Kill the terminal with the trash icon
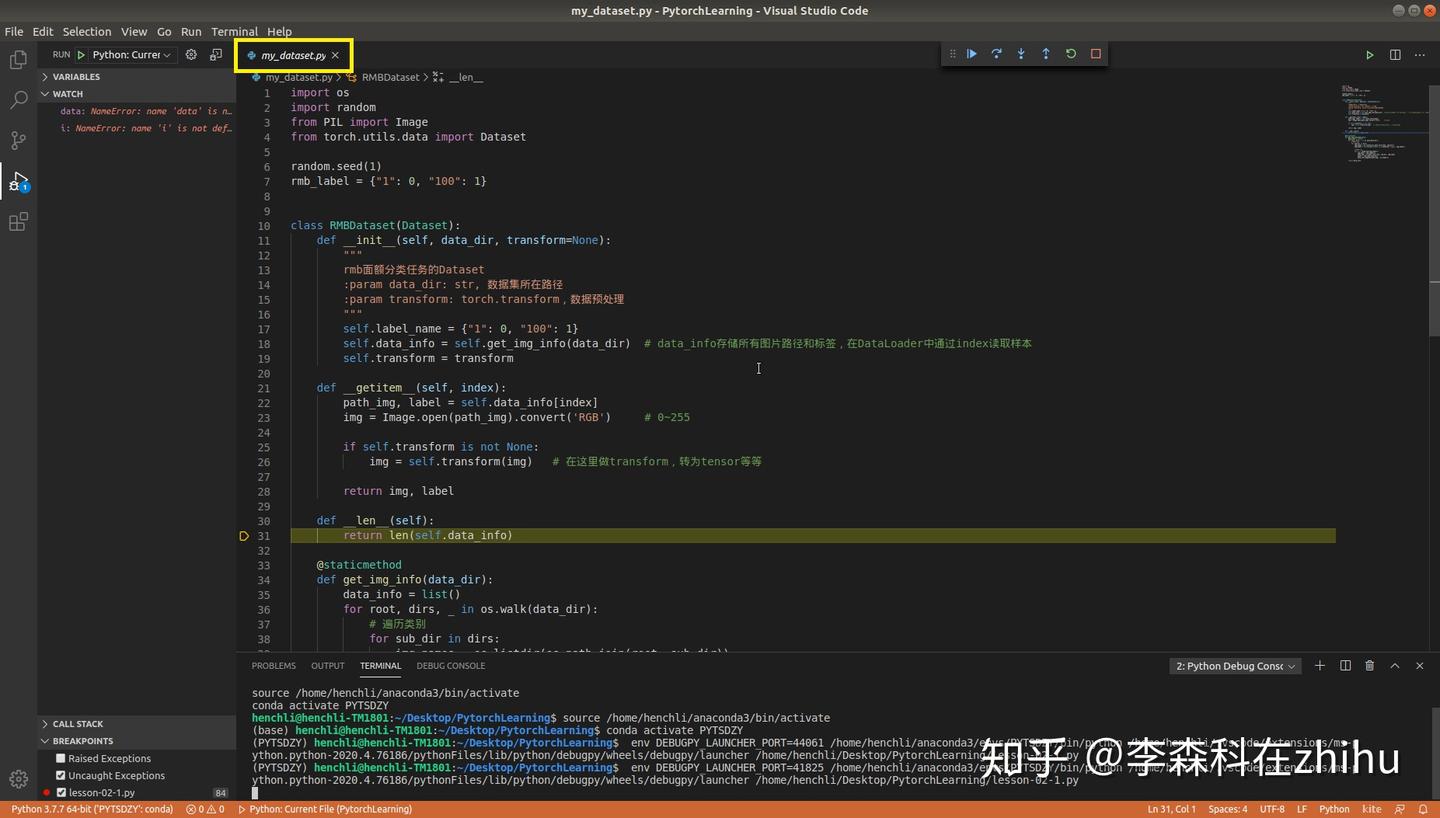 click(x=1369, y=665)
